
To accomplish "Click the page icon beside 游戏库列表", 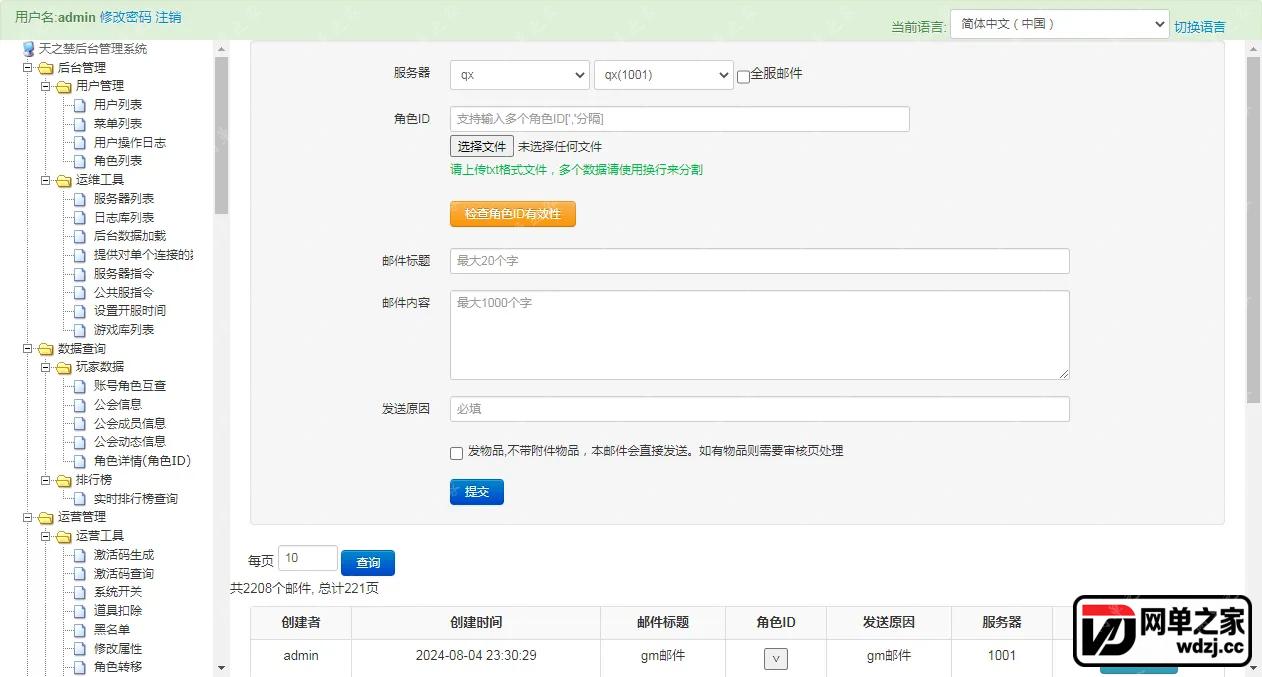I will pos(81,330).
